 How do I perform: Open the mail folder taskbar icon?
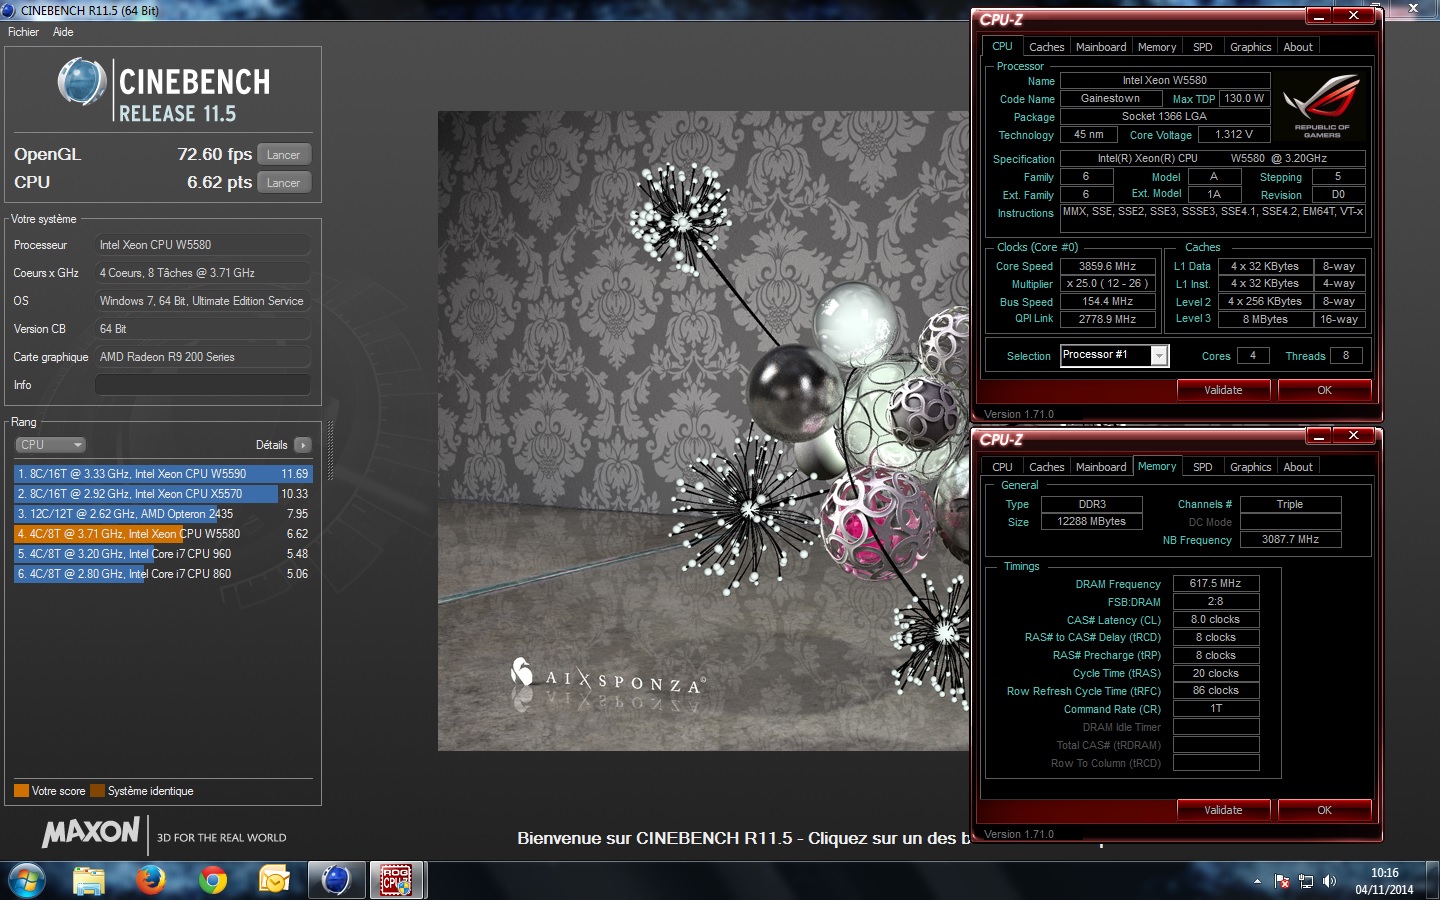pyautogui.click(x=274, y=880)
